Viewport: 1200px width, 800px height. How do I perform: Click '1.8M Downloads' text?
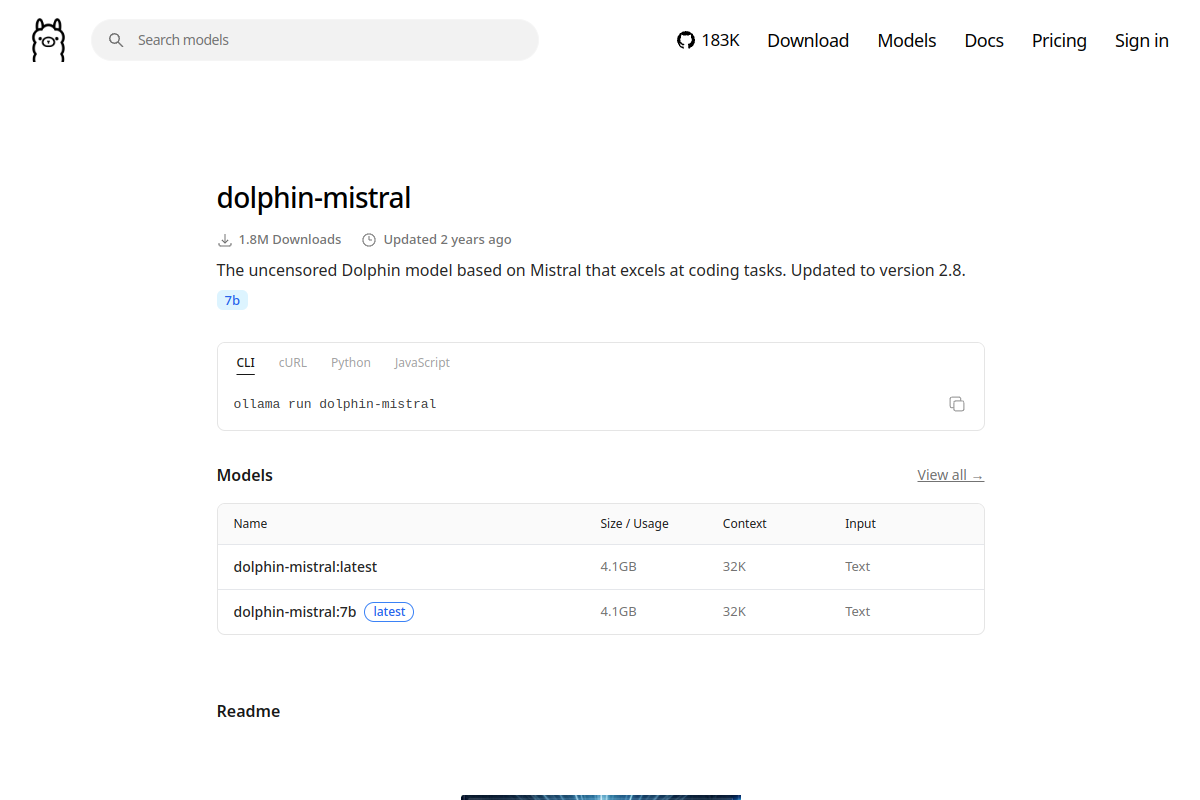pos(290,240)
